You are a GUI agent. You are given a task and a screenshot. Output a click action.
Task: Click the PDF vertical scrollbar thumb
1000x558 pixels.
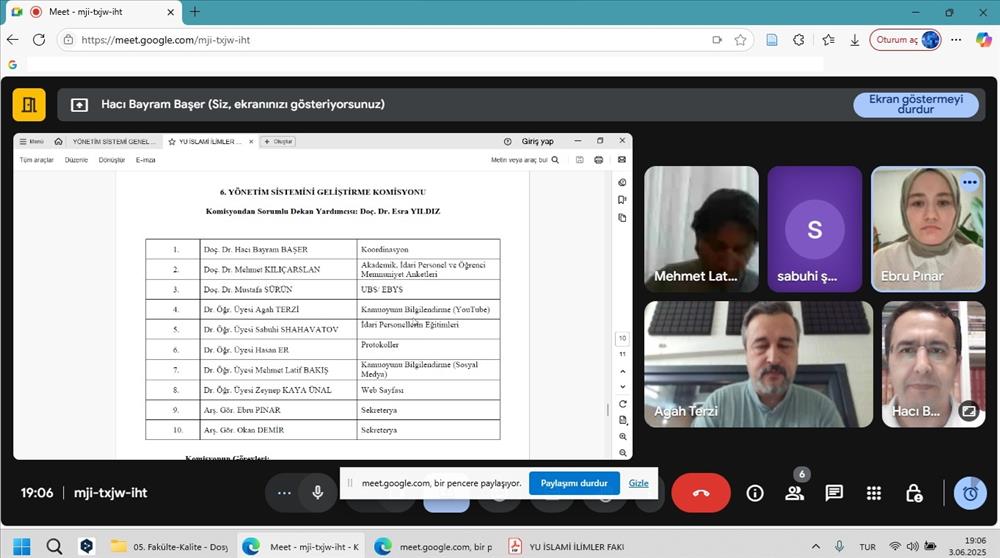coord(608,409)
